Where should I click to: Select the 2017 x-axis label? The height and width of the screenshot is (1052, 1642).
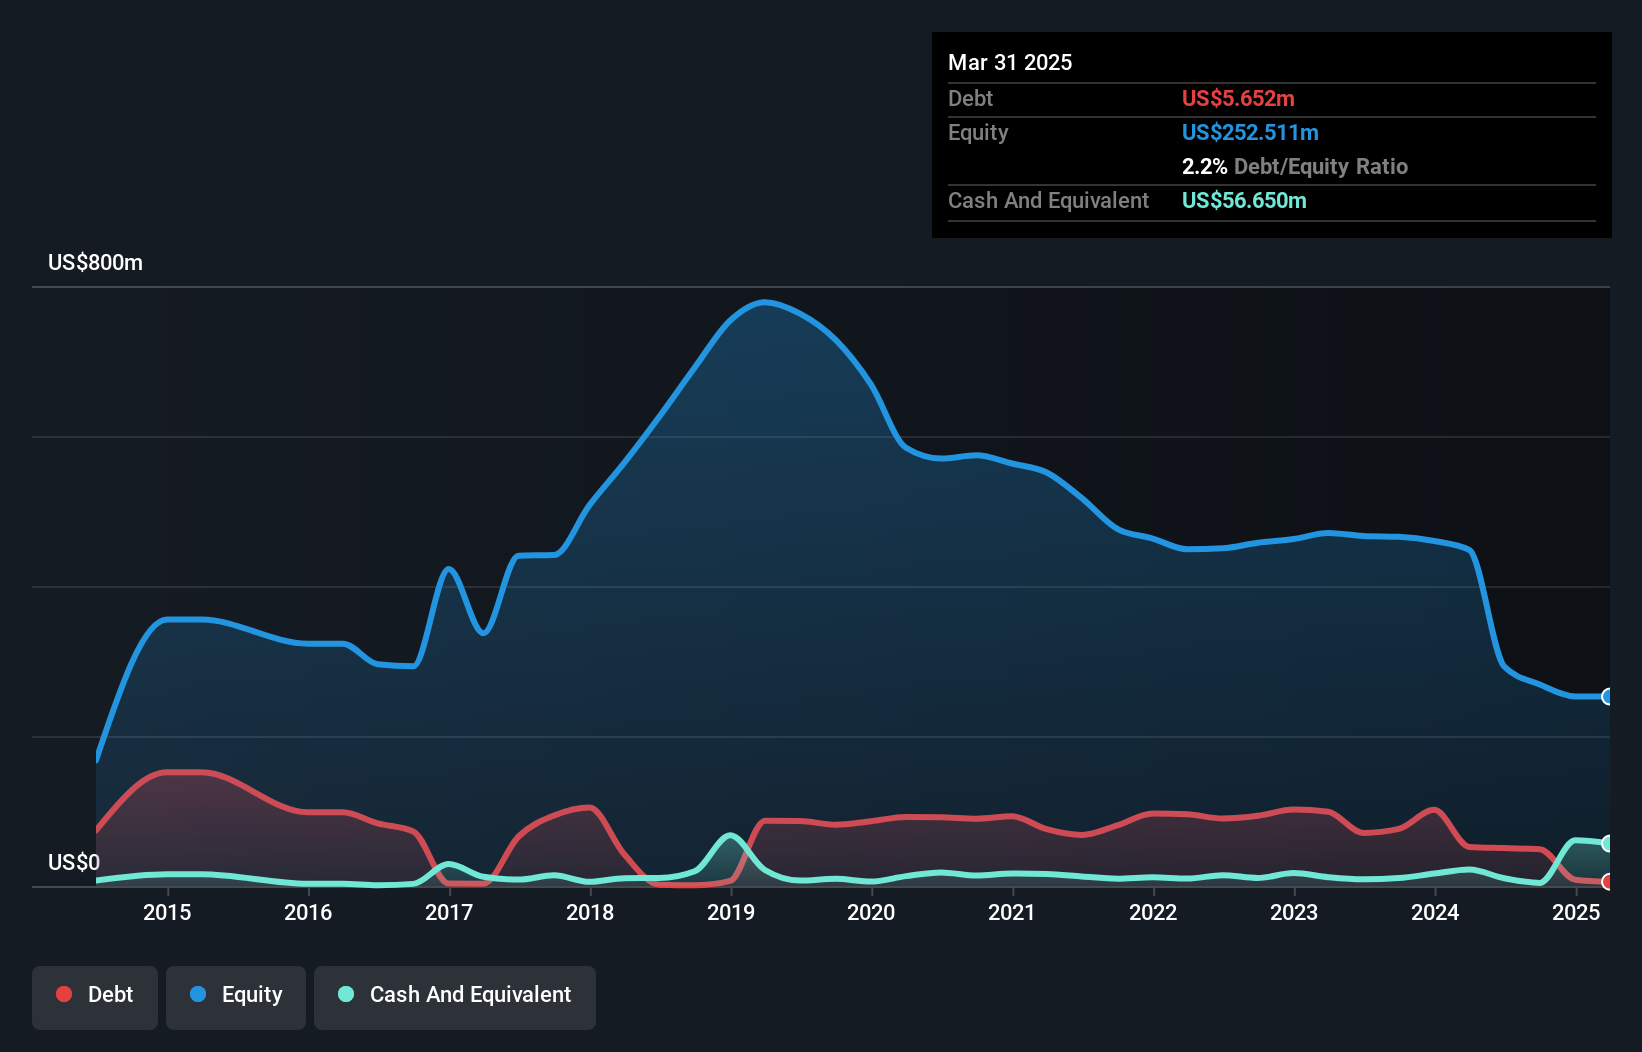click(449, 912)
